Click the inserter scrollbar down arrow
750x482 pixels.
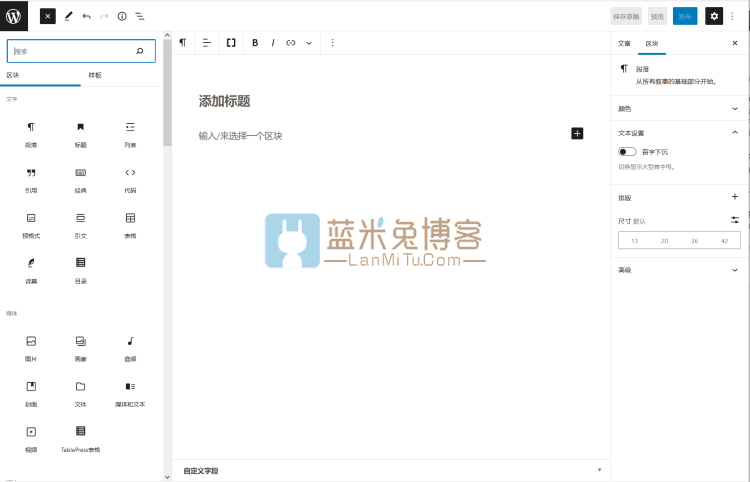tap(167, 477)
